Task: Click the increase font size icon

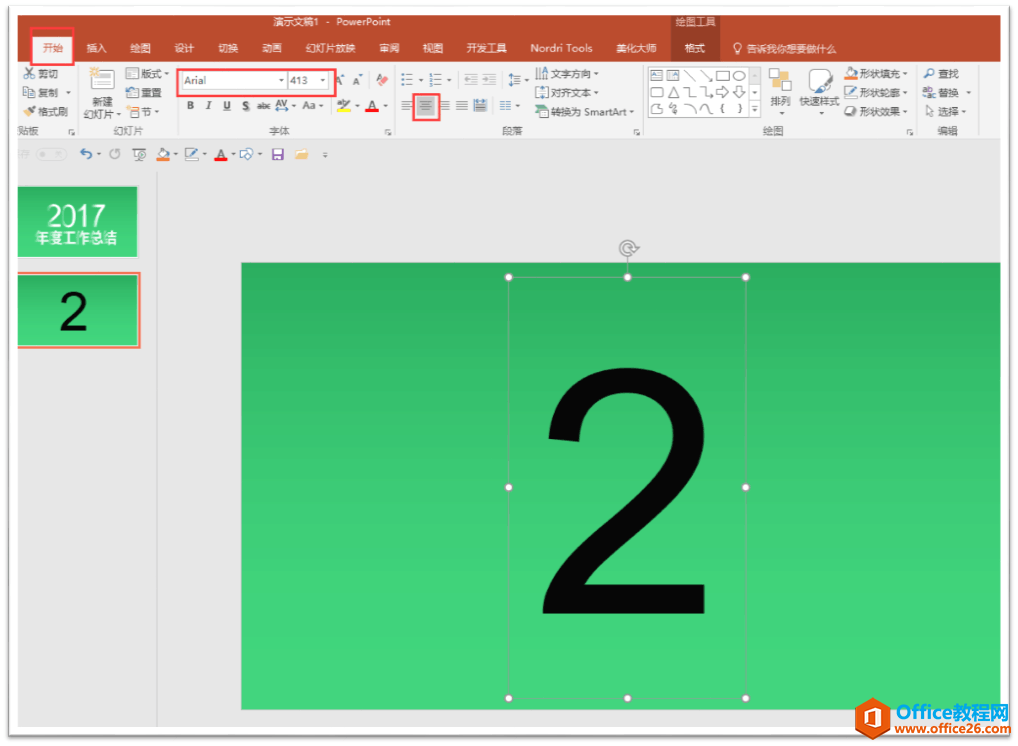Action: (340, 80)
